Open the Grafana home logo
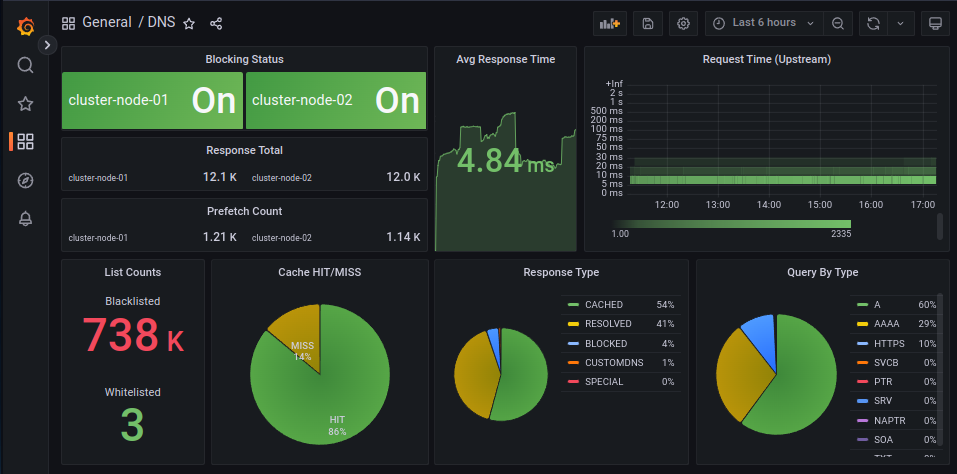 [25, 26]
